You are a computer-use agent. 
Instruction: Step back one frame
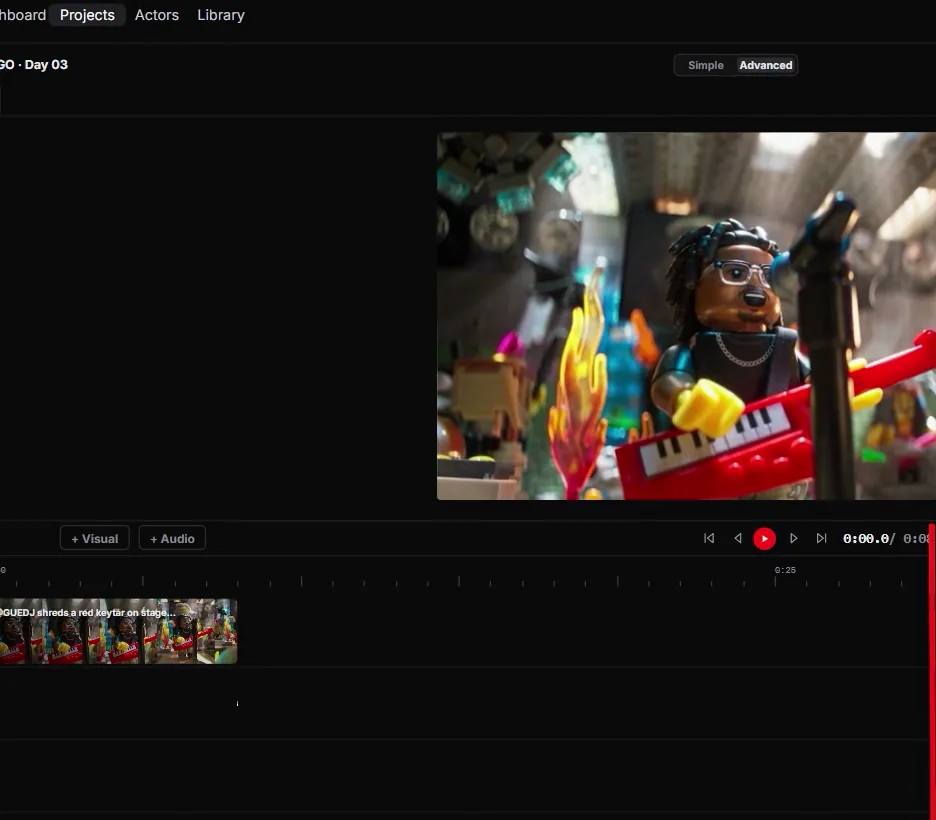click(738, 538)
